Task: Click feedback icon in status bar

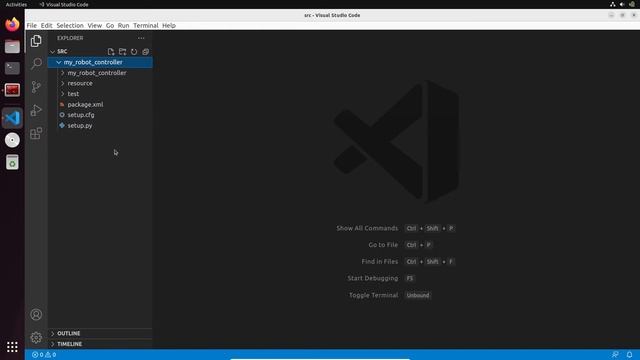Action: [x=615, y=355]
